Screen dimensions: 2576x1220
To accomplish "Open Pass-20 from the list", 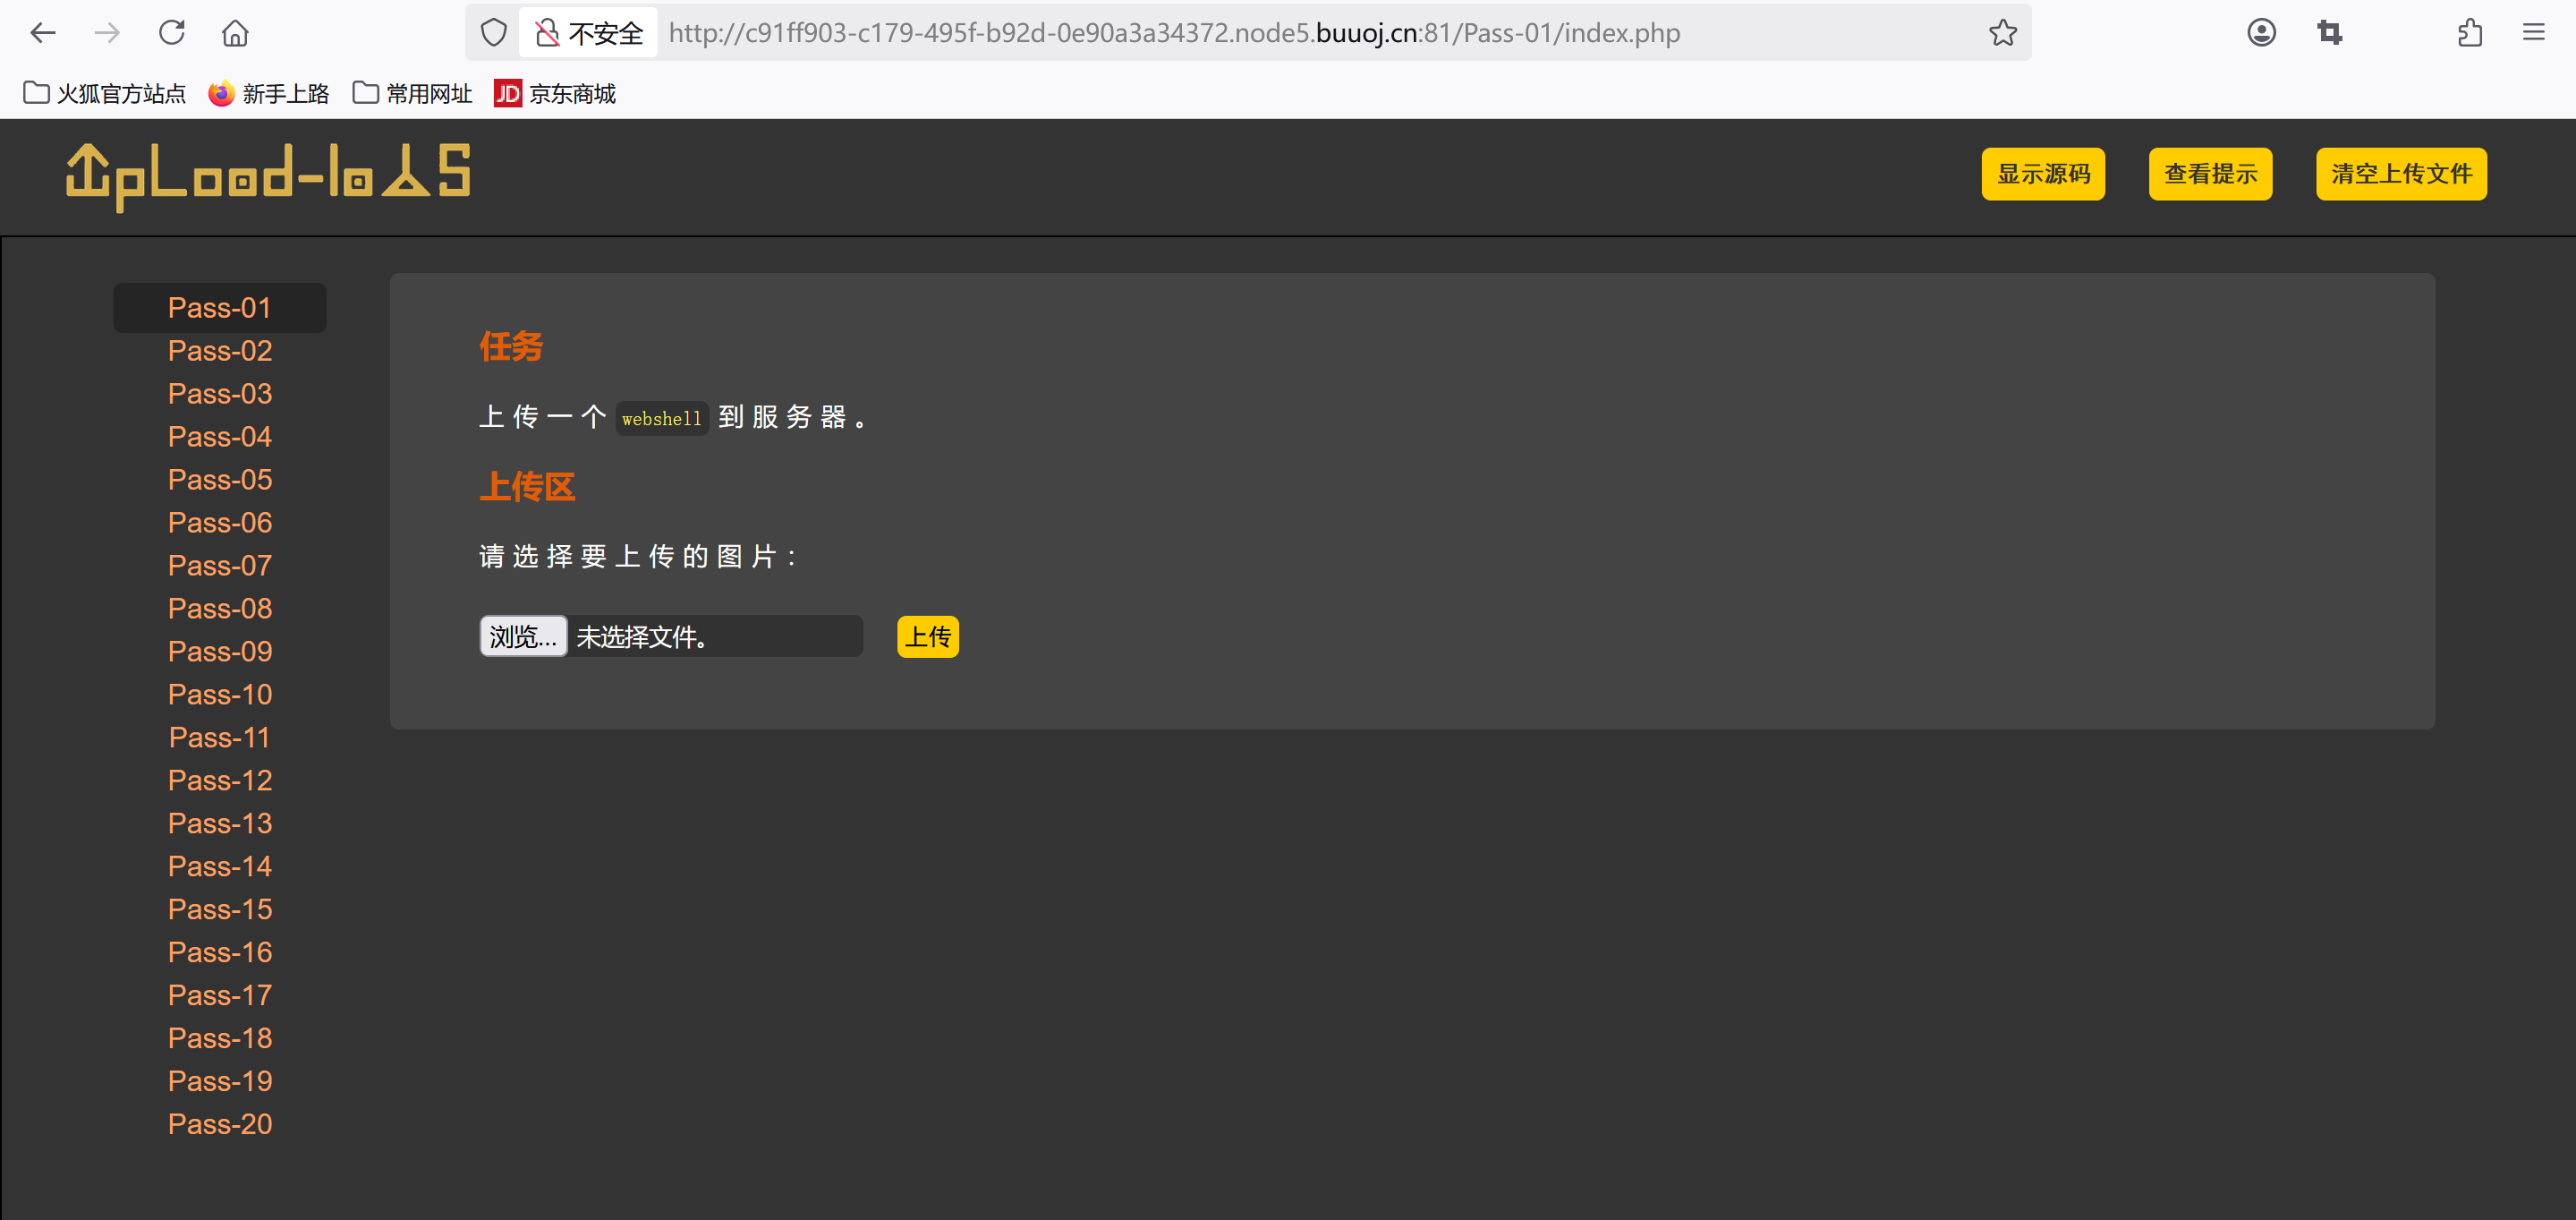I will [x=220, y=1124].
